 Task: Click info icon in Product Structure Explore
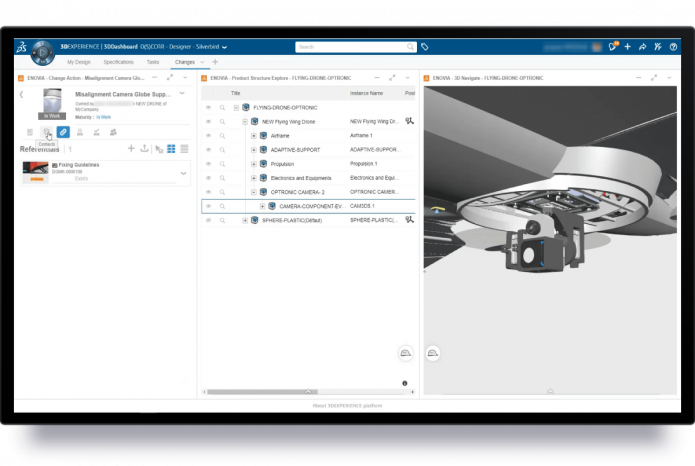click(x=405, y=383)
